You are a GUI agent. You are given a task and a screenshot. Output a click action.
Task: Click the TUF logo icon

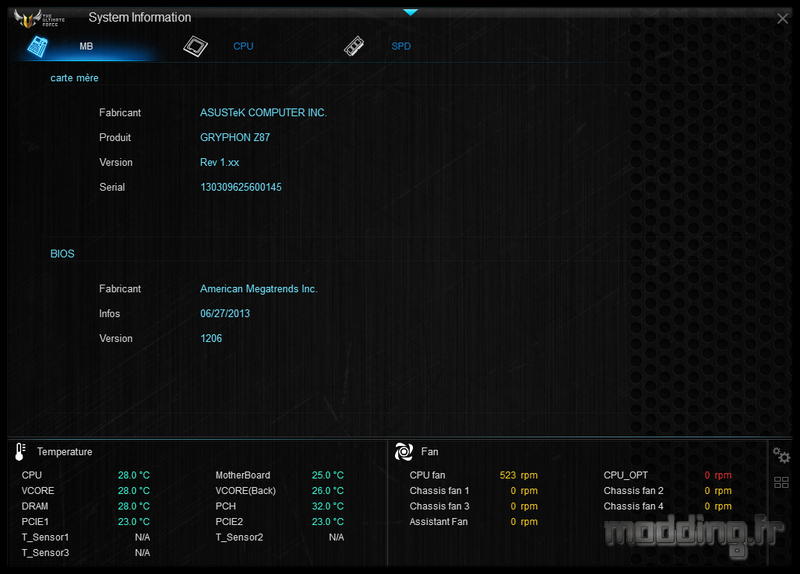[39, 18]
